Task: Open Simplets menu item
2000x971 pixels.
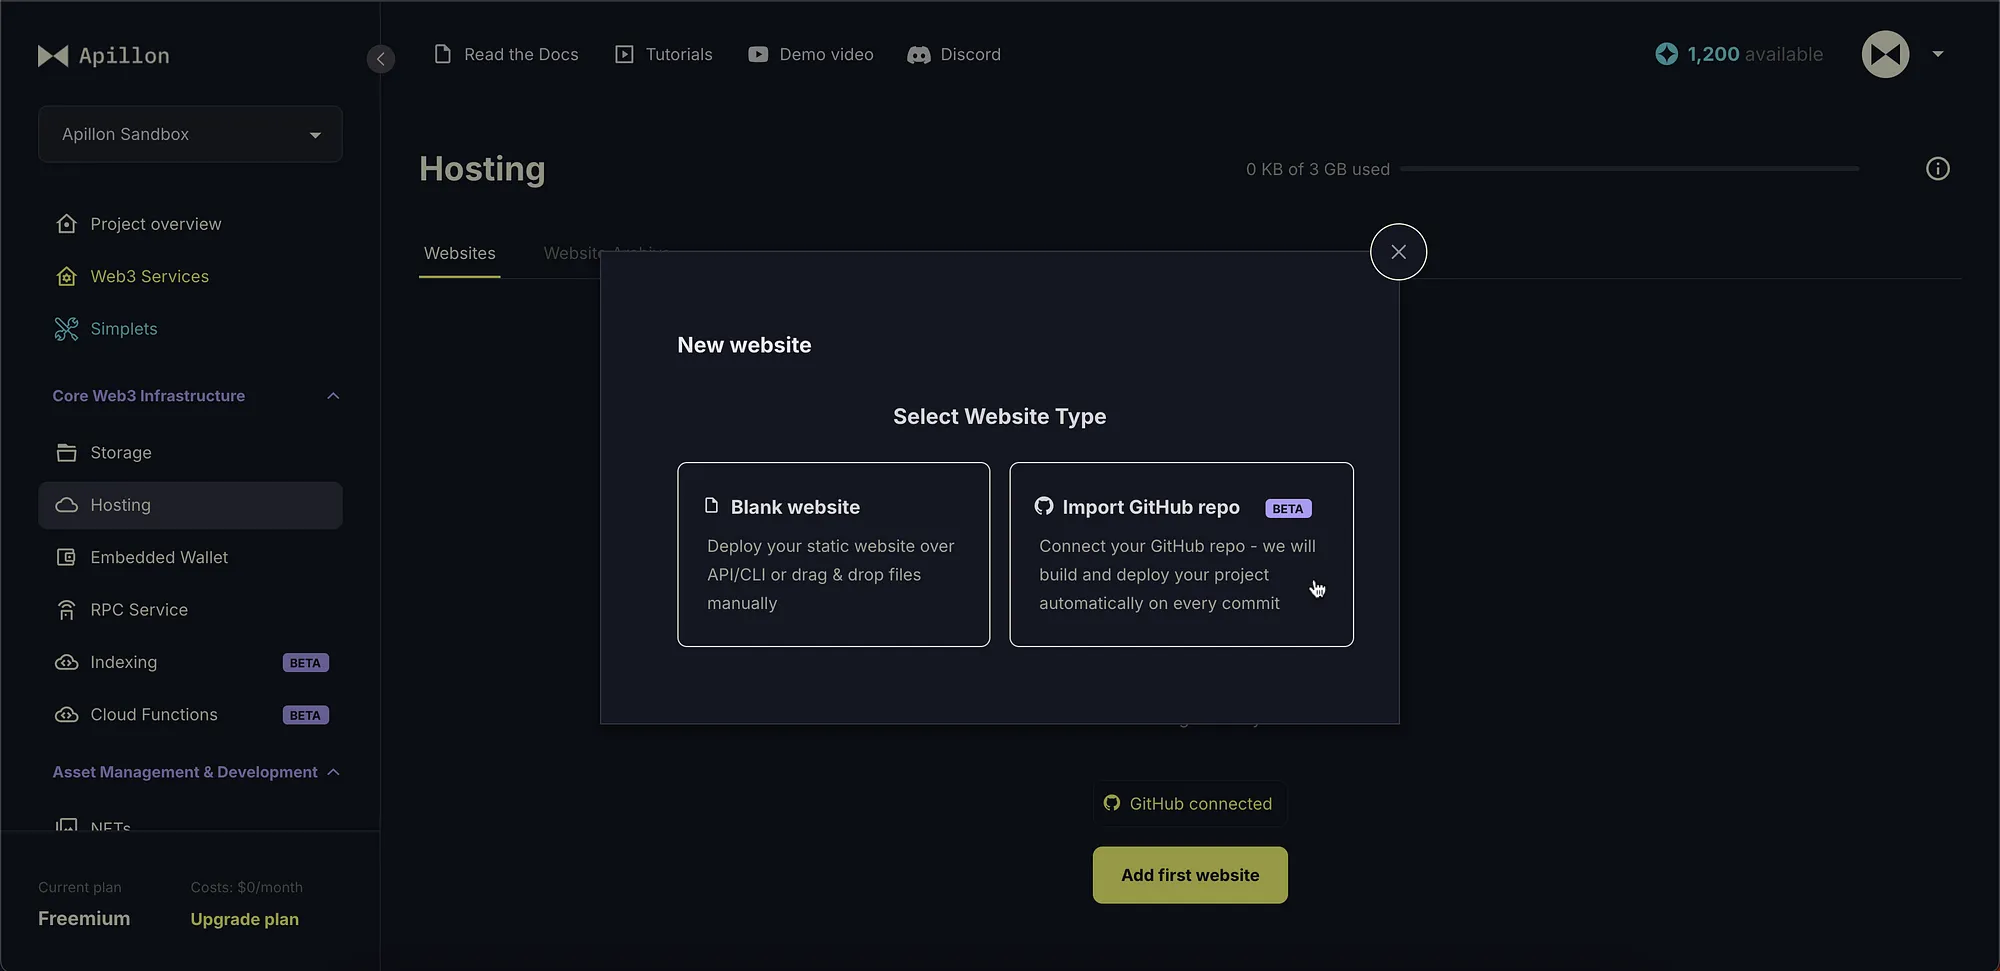Action: (x=190, y=329)
